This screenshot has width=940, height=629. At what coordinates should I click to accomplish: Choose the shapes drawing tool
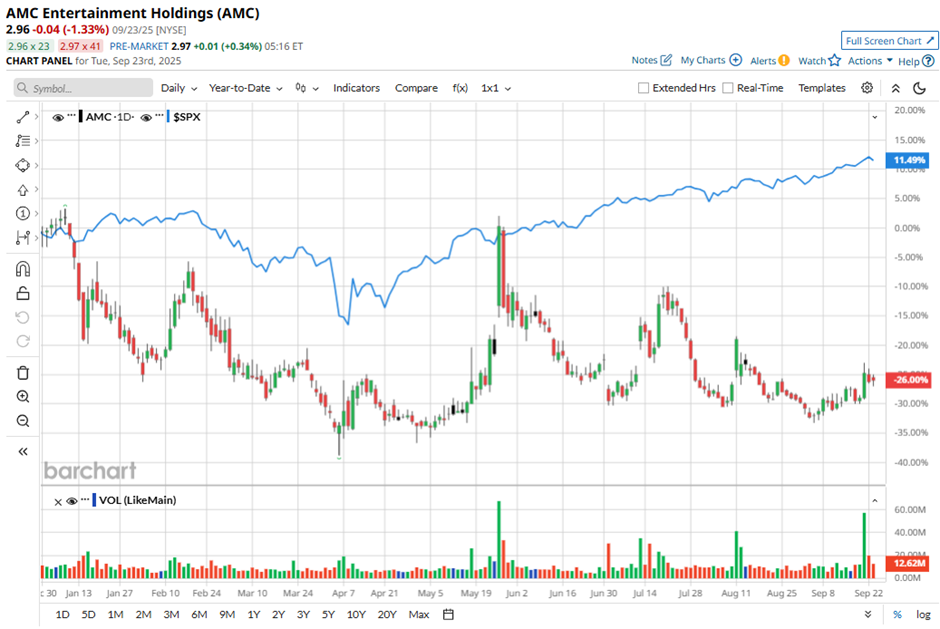(x=23, y=165)
